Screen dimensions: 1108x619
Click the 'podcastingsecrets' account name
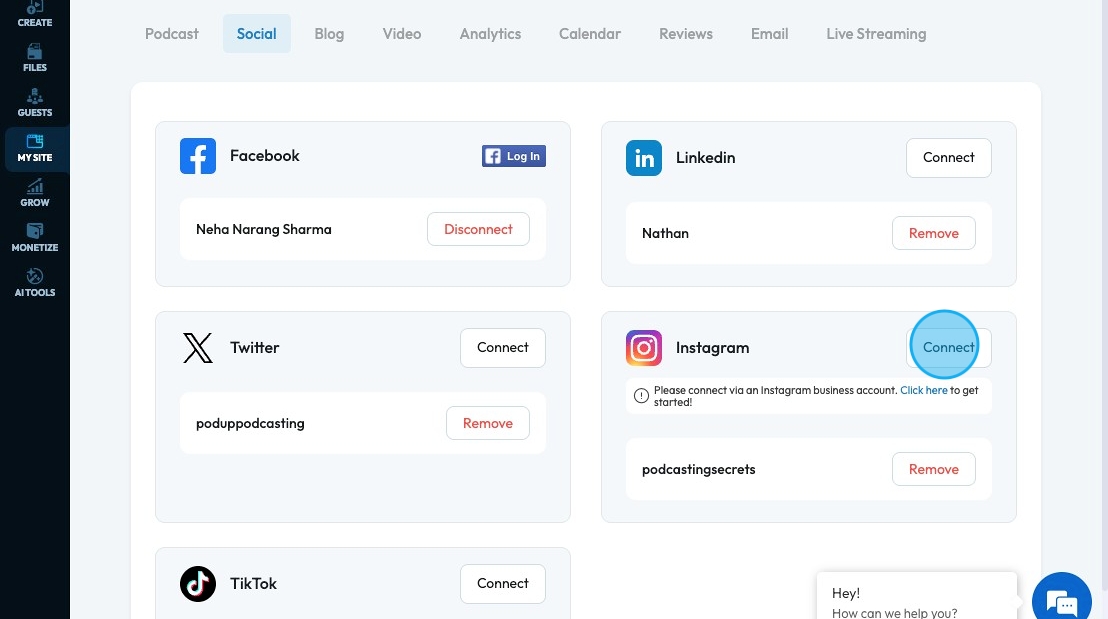(698, 470)
